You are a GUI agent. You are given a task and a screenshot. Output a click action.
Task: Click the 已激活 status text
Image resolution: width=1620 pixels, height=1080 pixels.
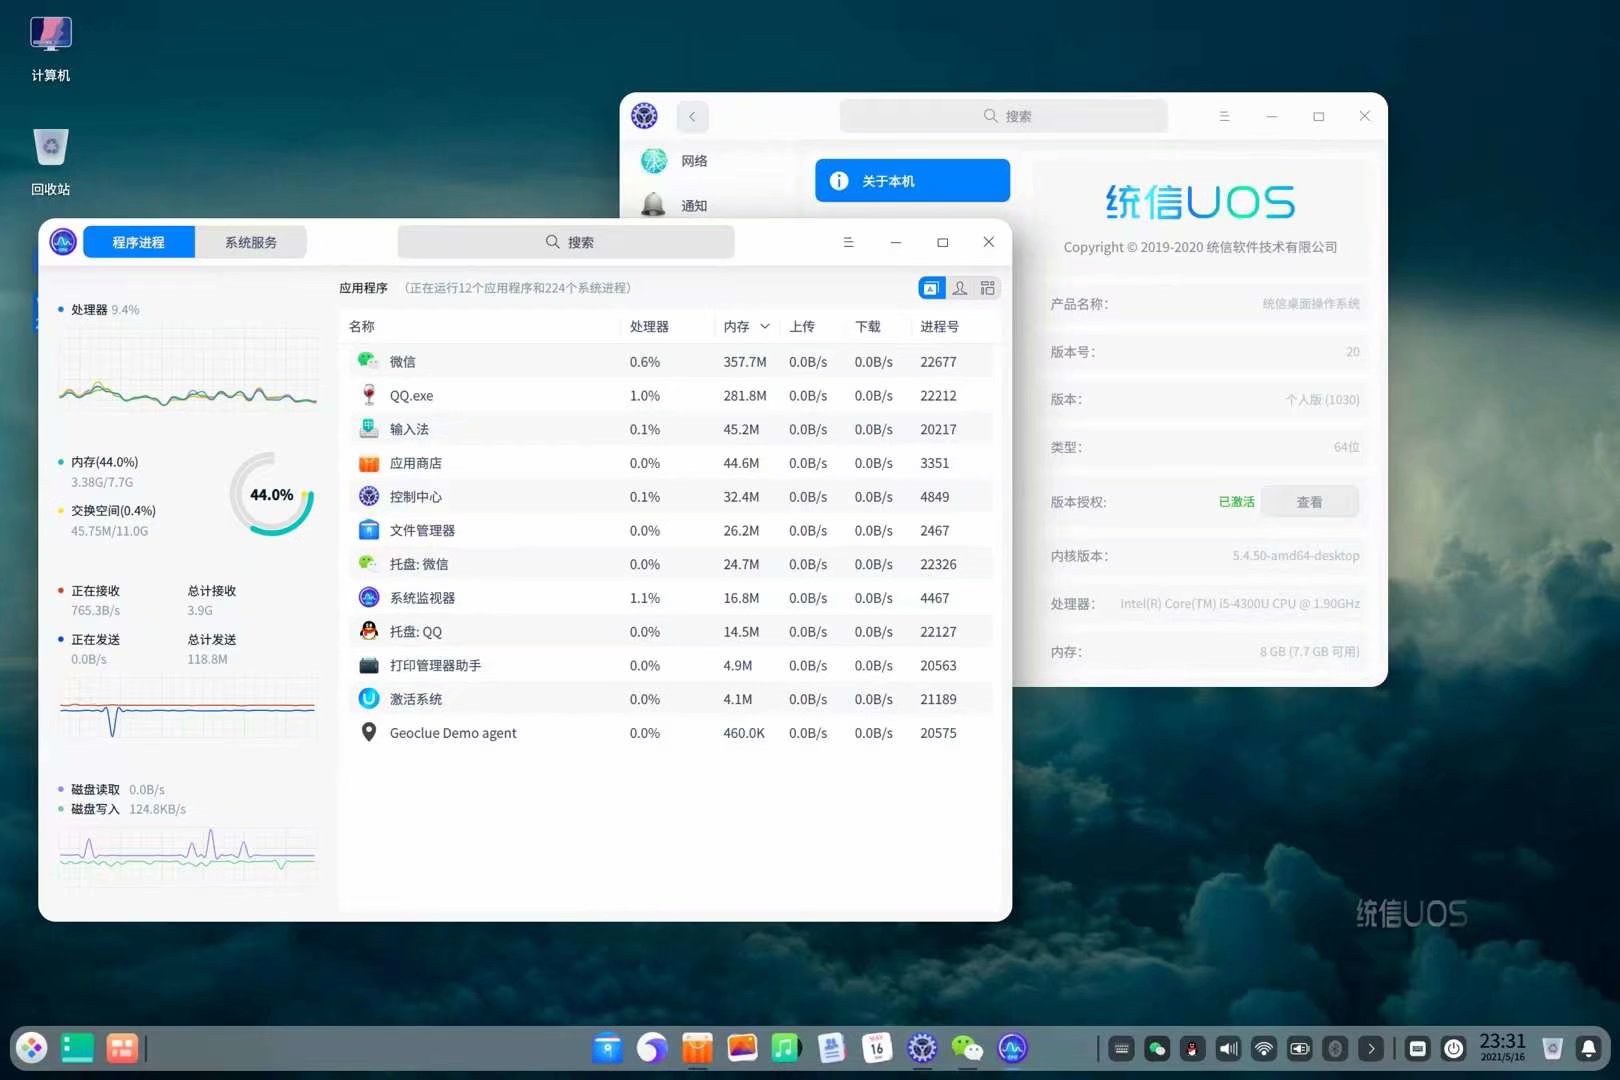pos(1236,502)
